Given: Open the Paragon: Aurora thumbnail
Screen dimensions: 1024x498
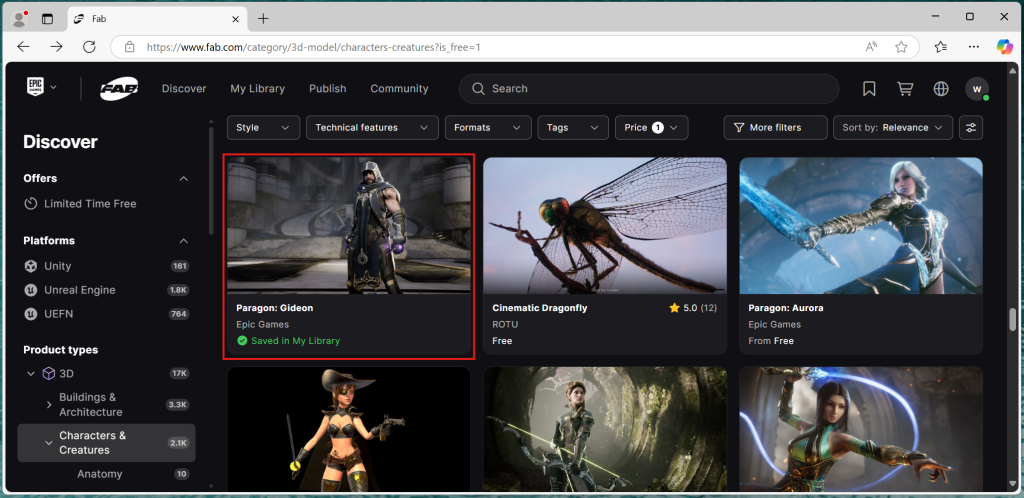Looking at the screenshot, I should click(x=861, y=225).
